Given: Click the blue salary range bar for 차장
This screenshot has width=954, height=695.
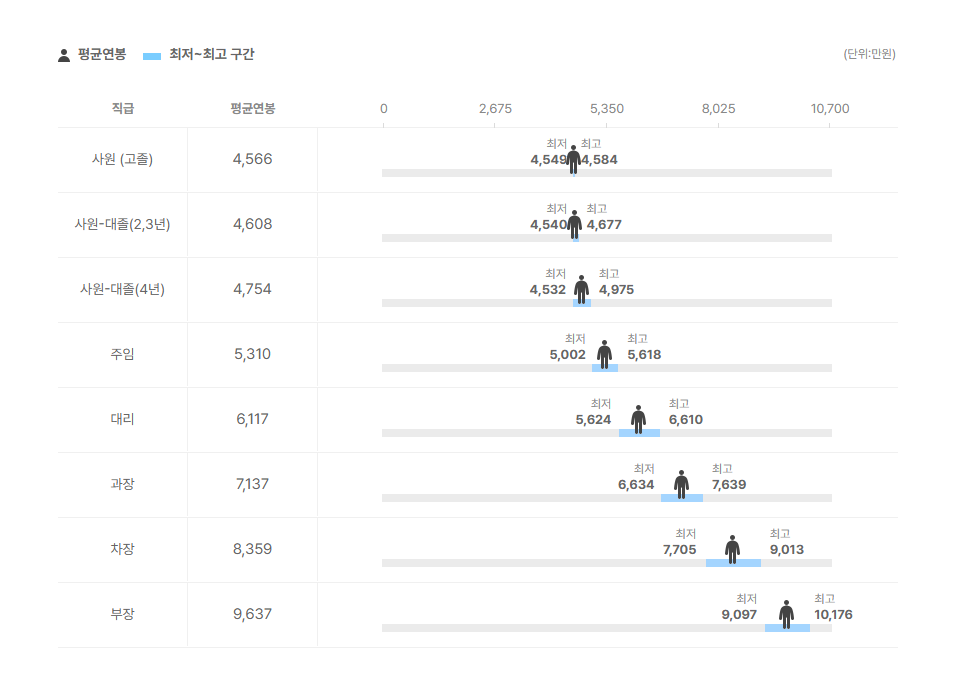Looking at the screenshot, I should [733, 563].
